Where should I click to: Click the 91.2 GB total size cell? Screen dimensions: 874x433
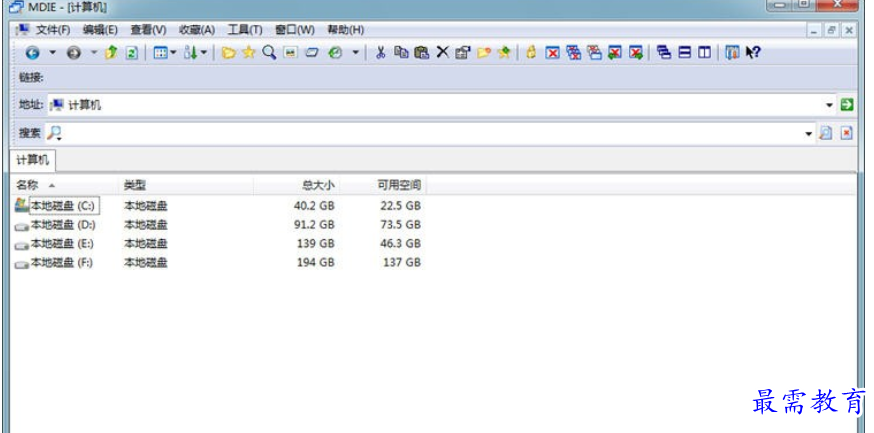coord(314,225)
